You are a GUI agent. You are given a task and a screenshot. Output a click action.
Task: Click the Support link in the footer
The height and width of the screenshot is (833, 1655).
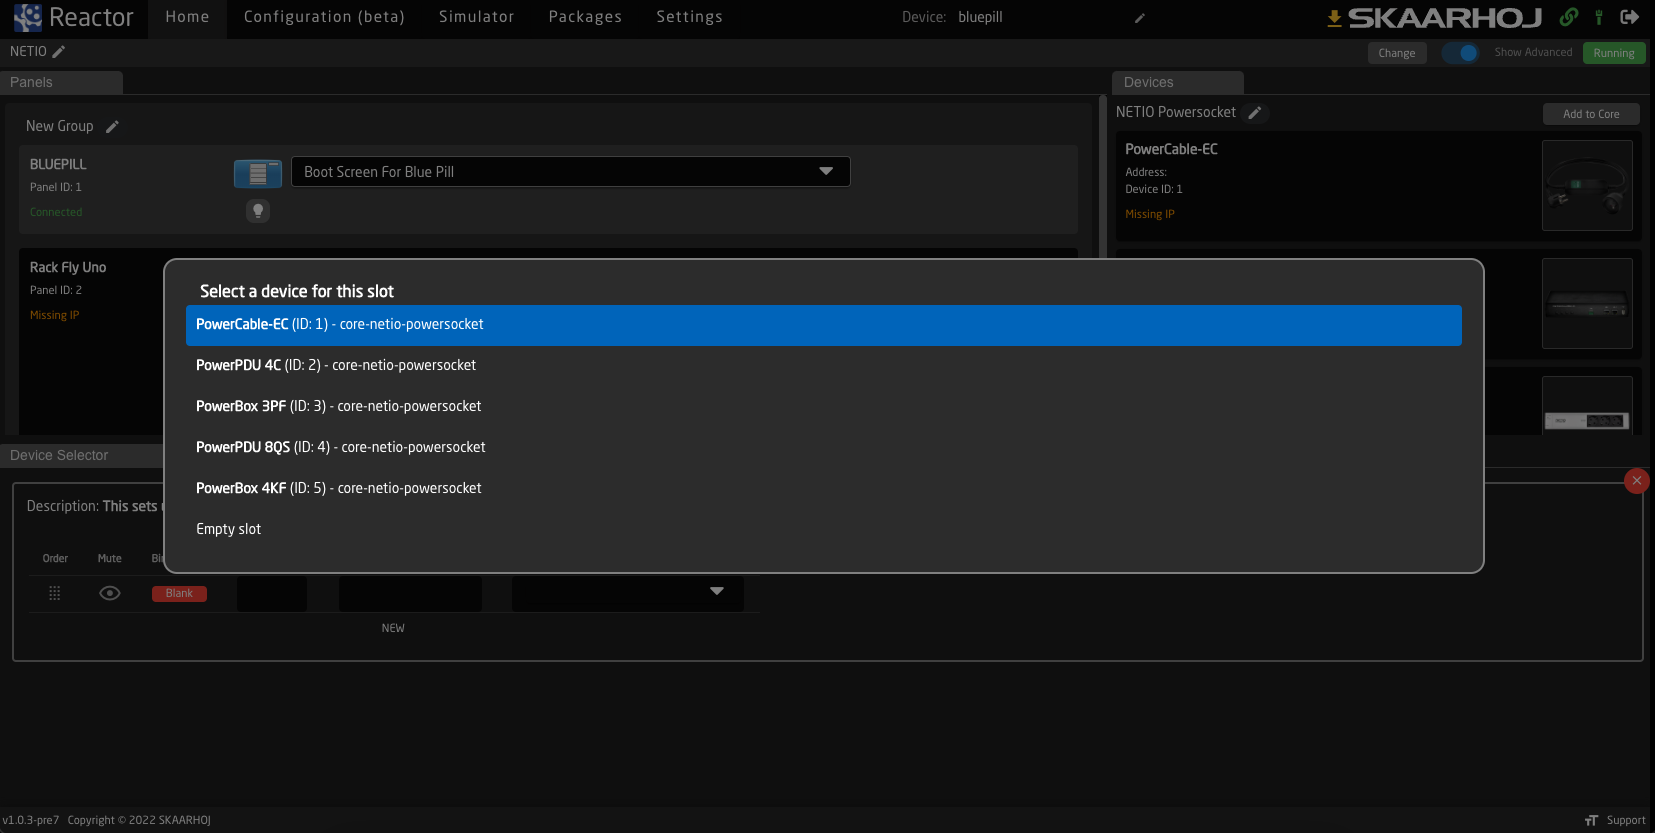(x=1626, y=820)
